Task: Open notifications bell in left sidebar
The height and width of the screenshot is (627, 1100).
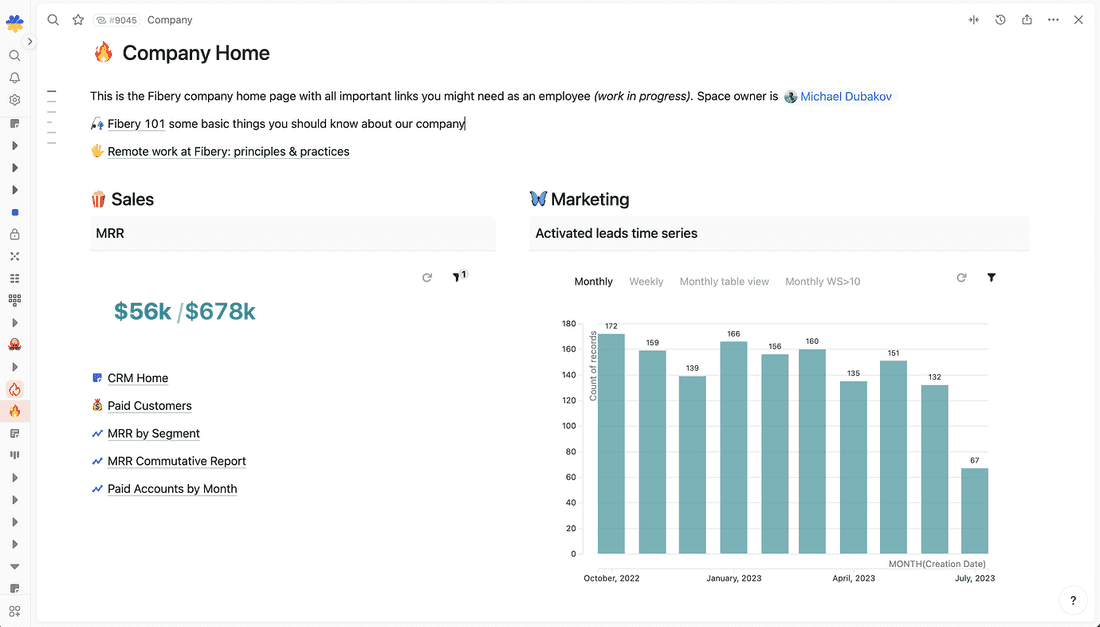Action: coord(15,78)
